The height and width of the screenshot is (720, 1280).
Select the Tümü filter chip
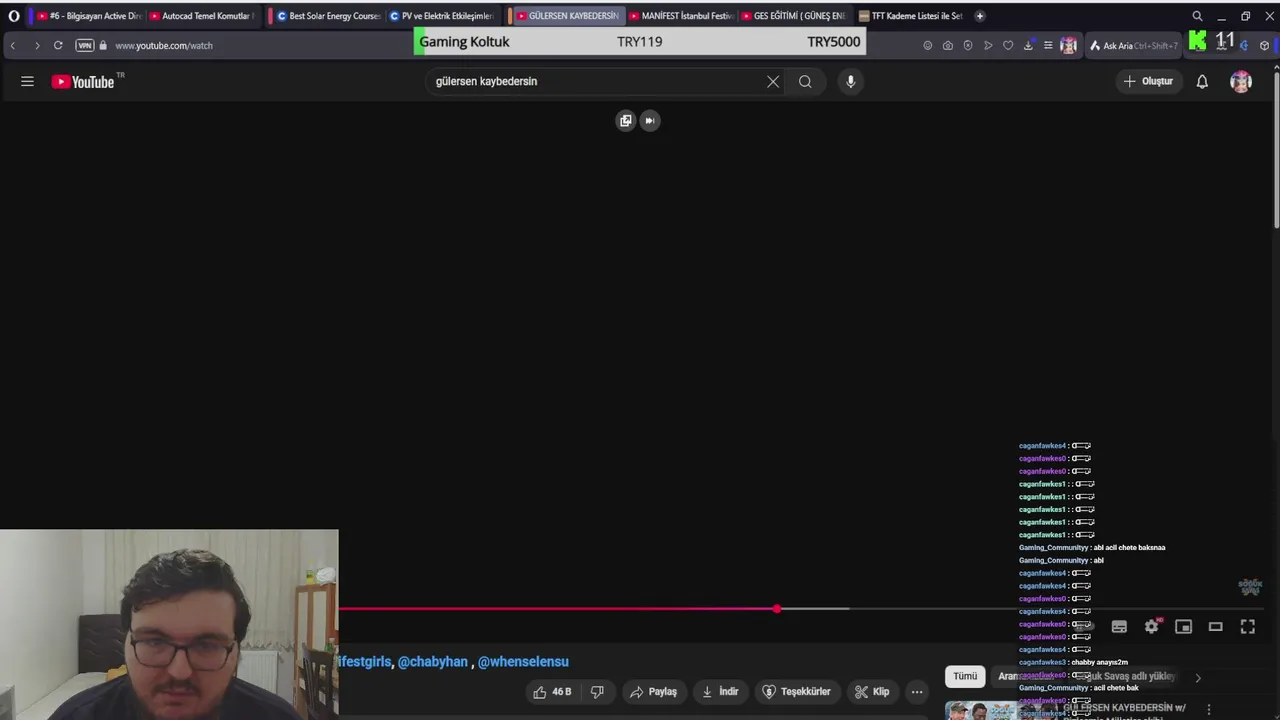965,676
